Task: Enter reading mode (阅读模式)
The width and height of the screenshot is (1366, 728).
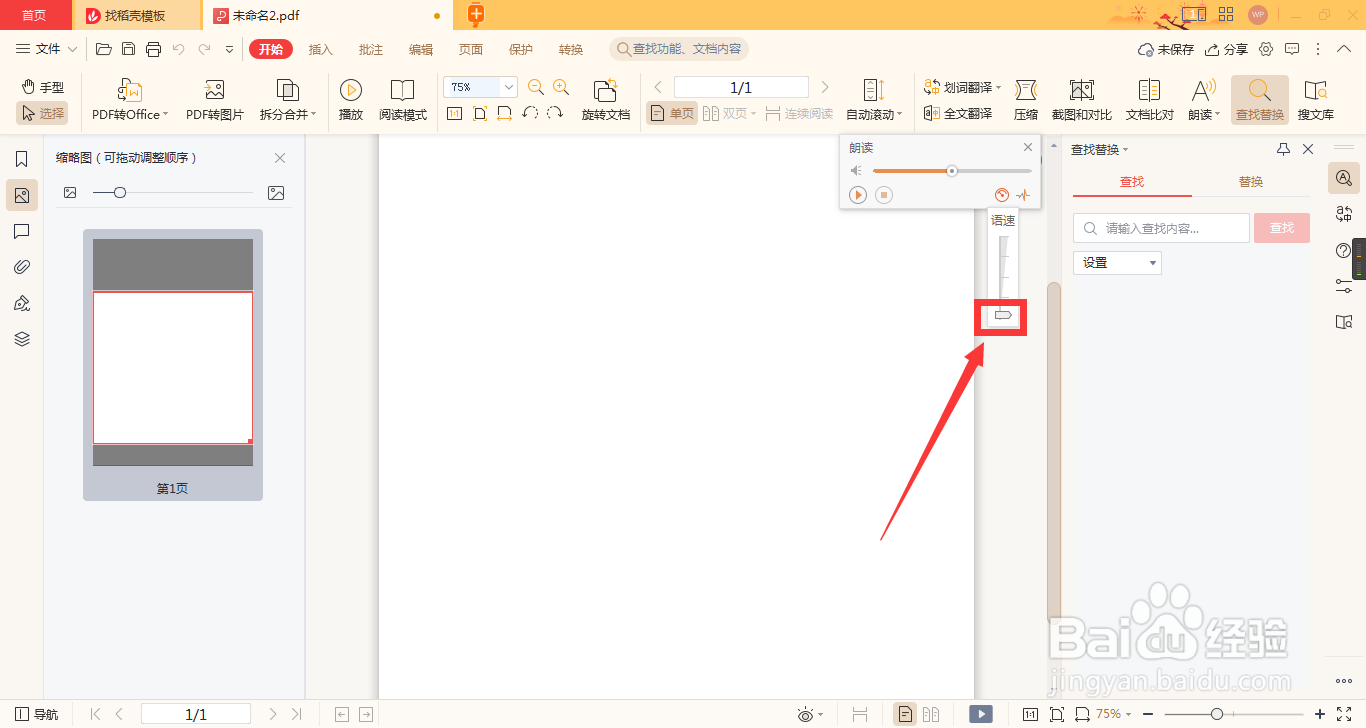Action: tap(403, 100)
